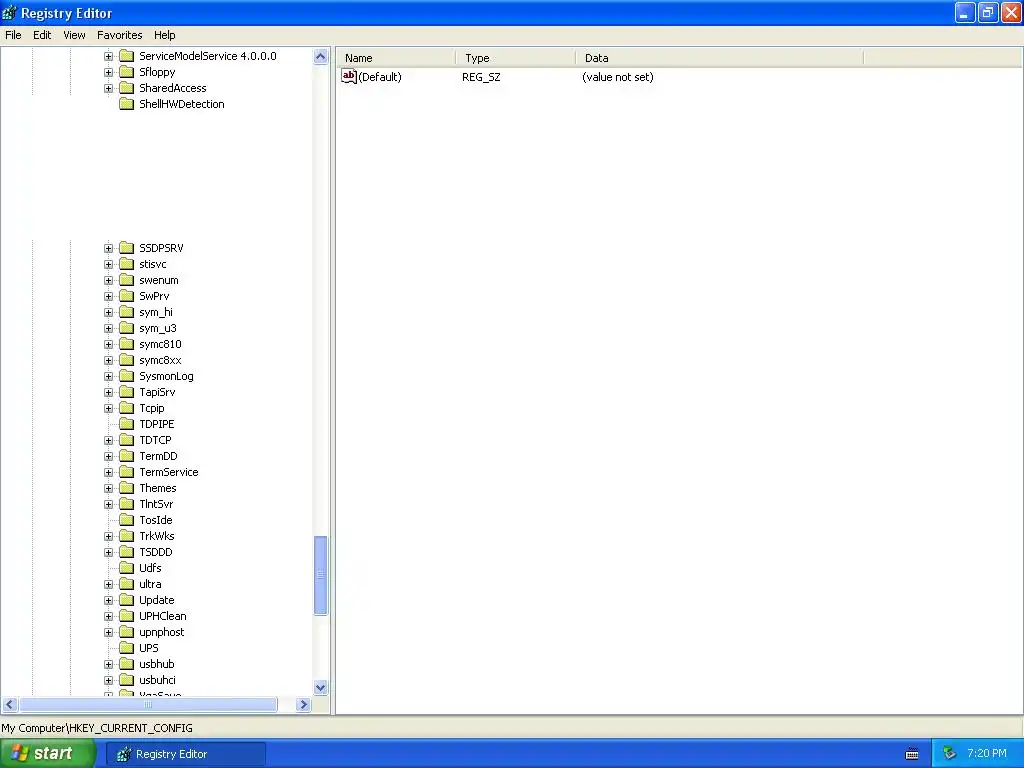Expand the usbhub key
This screenshot has width=1024, height=768.
108,664
